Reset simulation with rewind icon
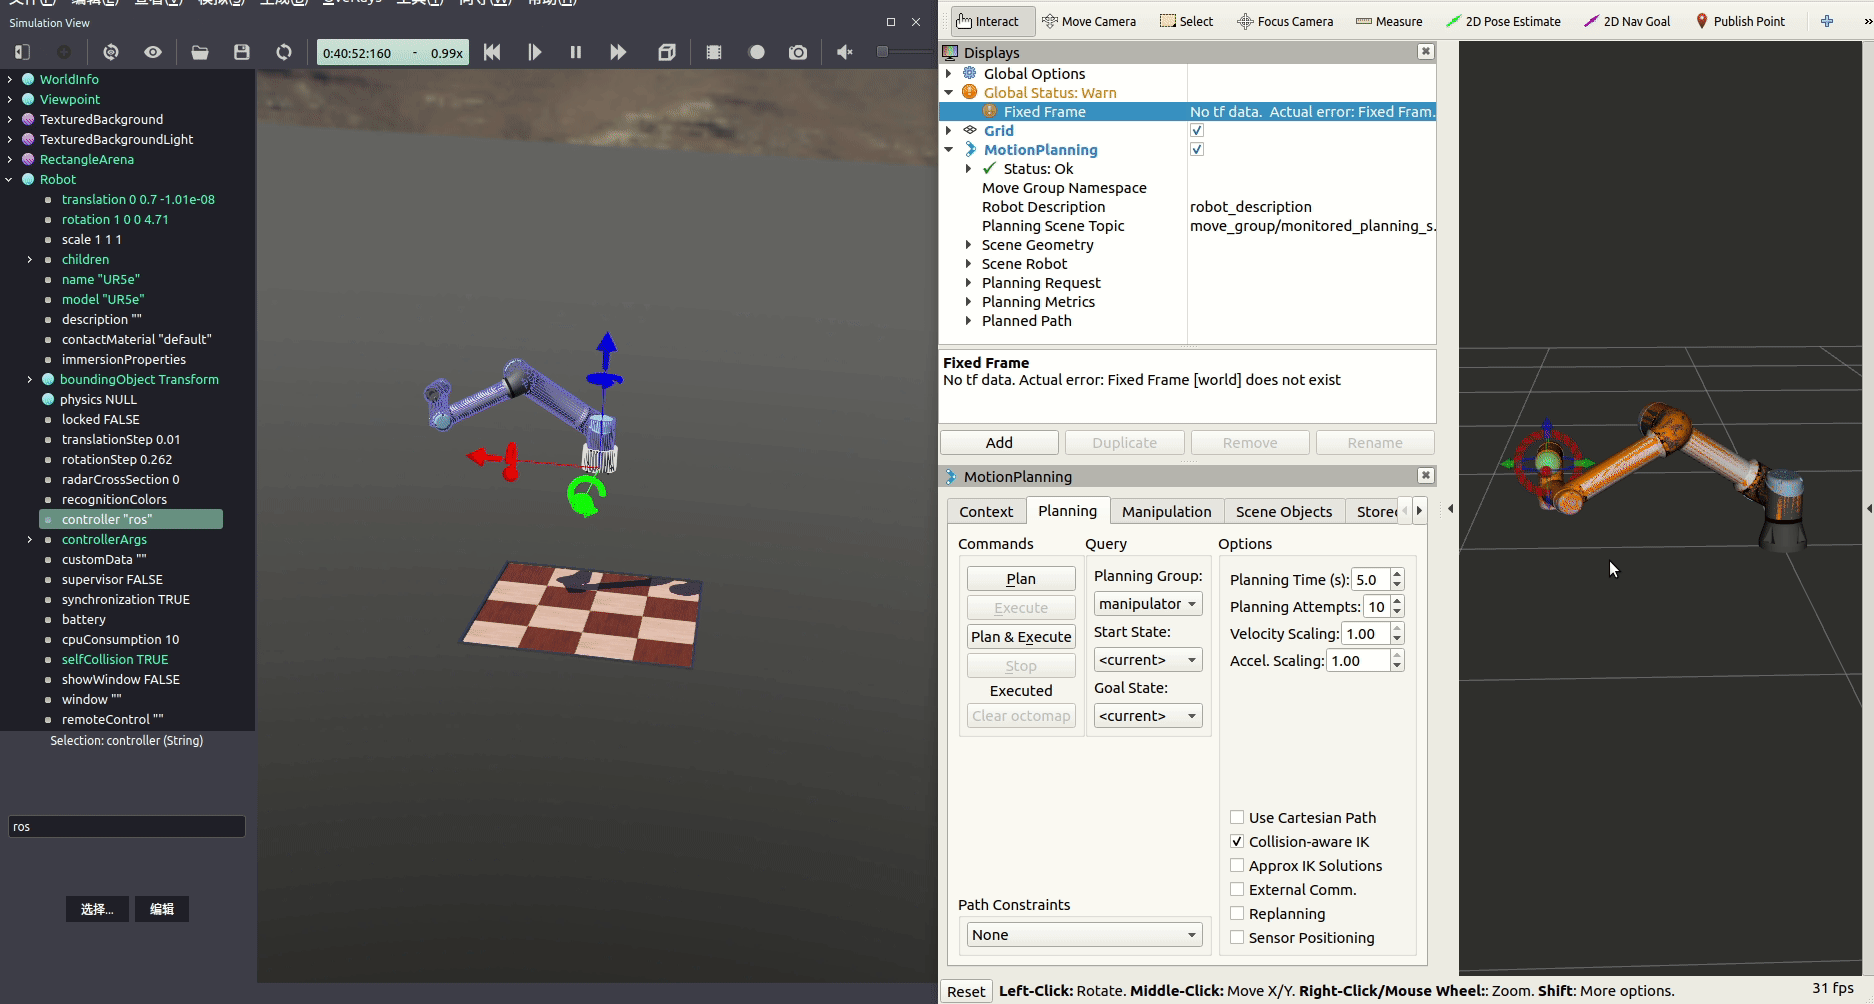 (492, 52)
